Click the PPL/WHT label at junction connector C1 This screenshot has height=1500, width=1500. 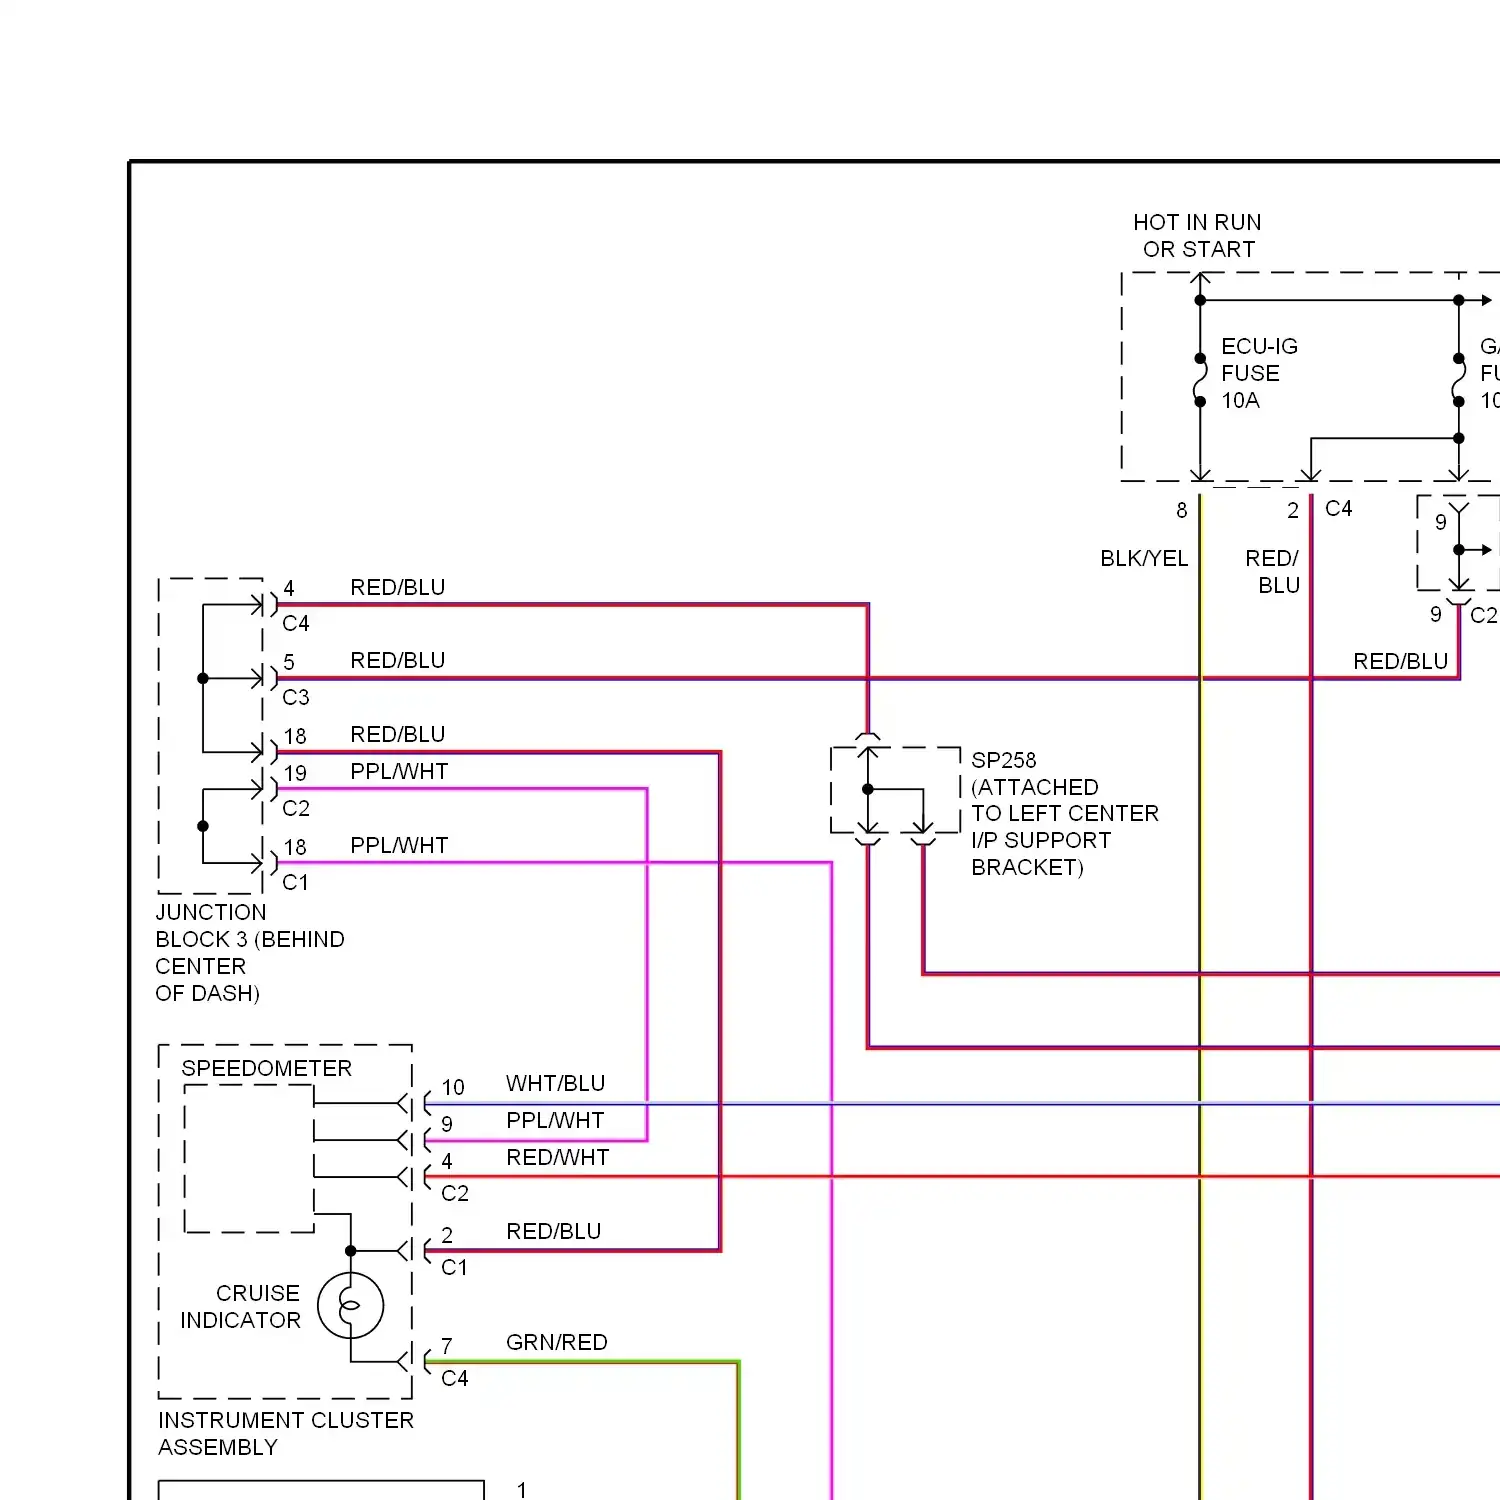(399, 845)
